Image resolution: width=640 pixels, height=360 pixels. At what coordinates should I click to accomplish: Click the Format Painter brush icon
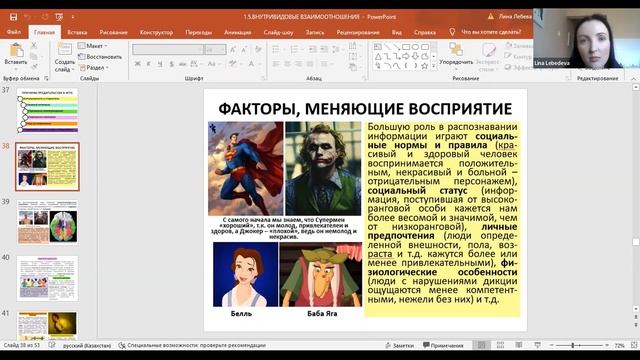pyautogui.click(x=34, y=66)
